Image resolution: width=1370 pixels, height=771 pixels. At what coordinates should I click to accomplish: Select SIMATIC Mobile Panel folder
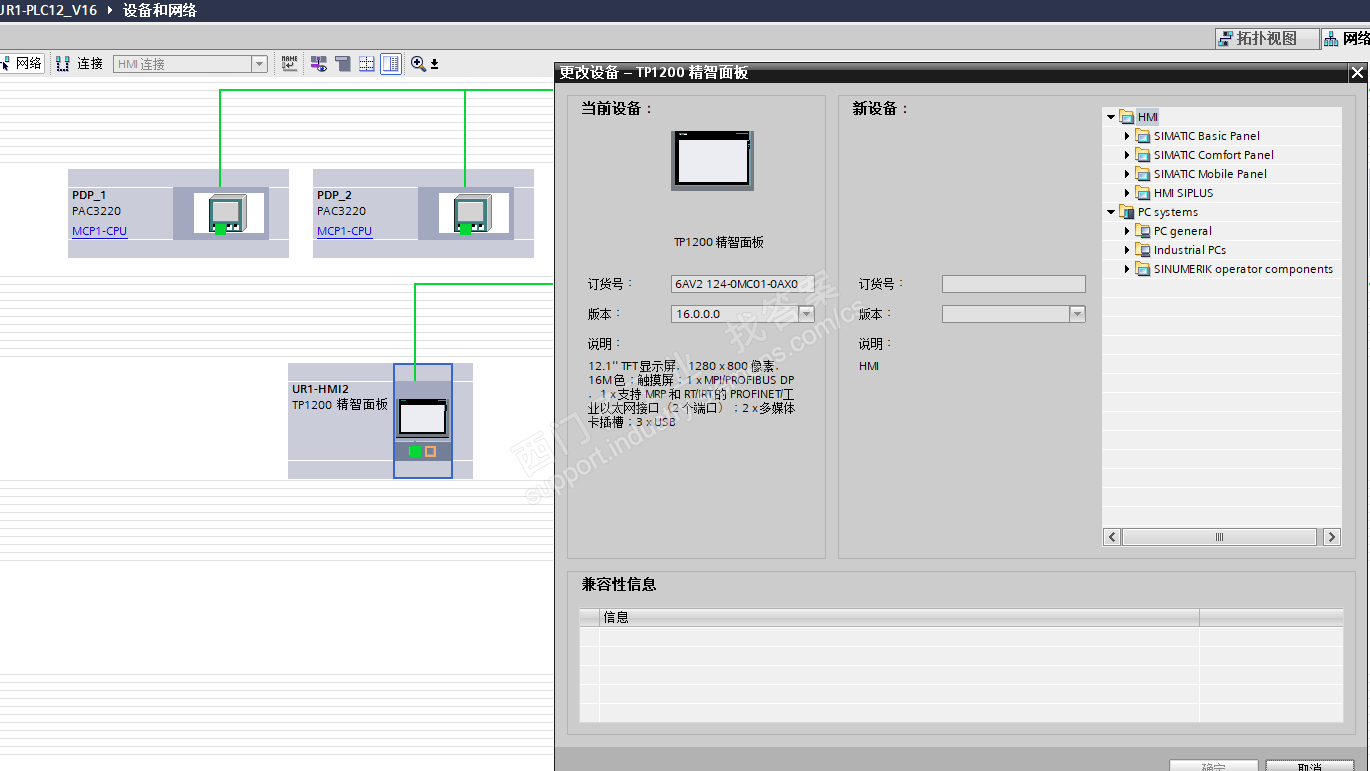(x=1201, y=174)
